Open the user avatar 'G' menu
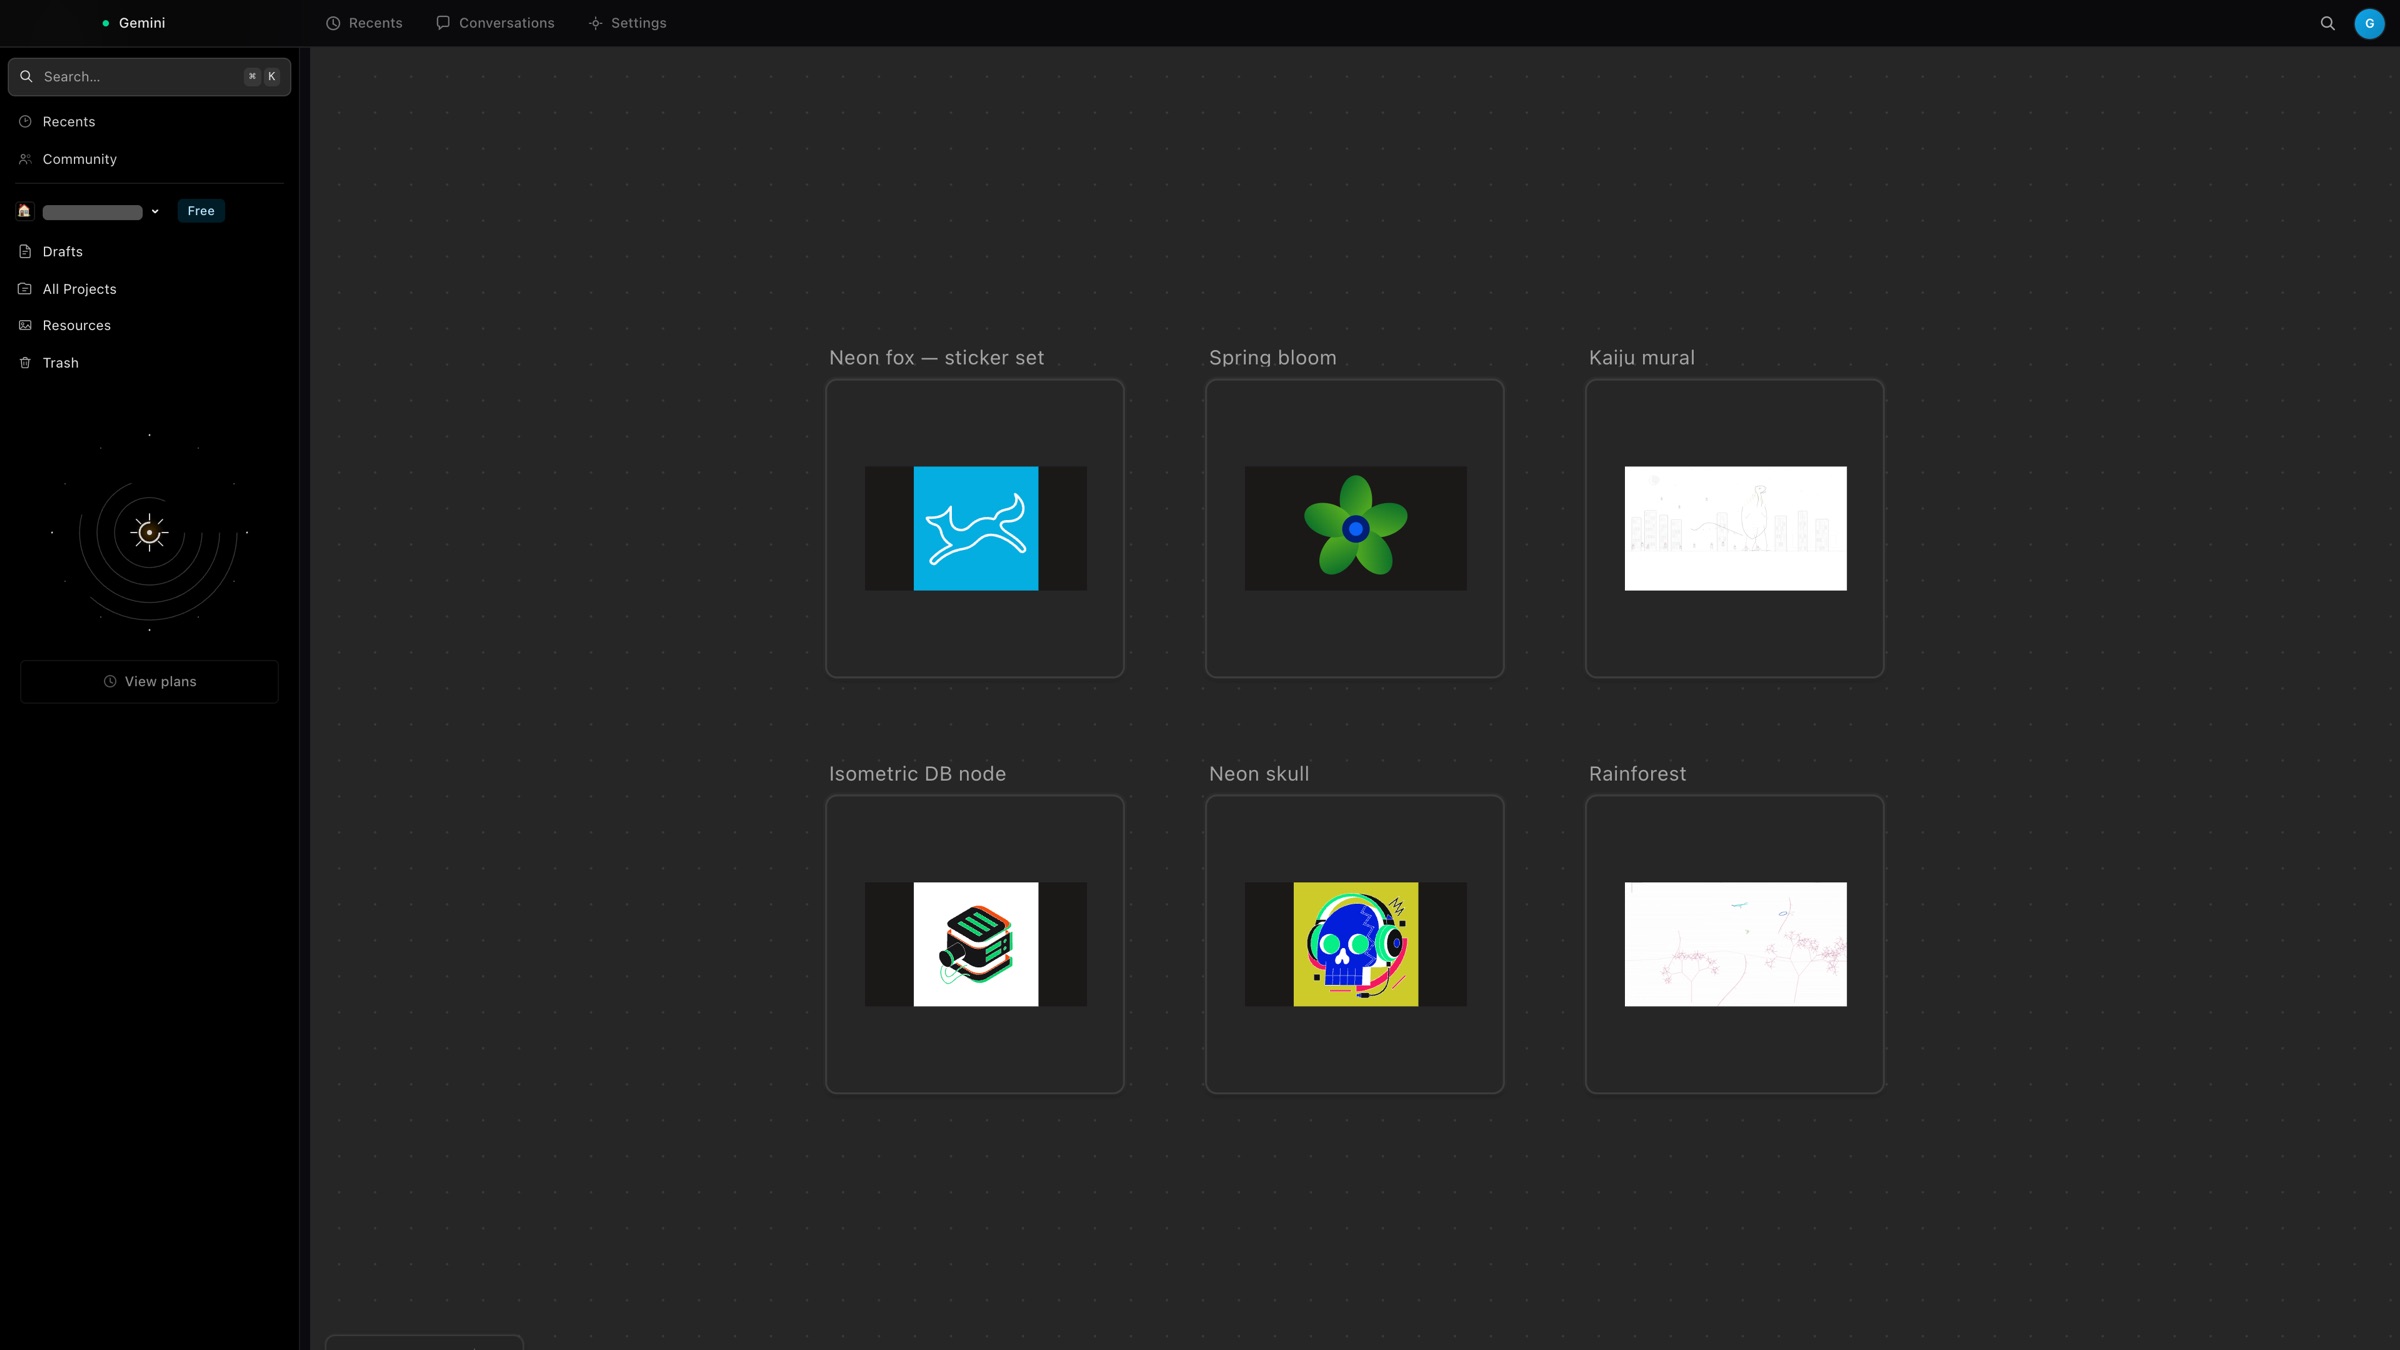Image resolution: width=2400 pixels, height=1350 pixels. point(2369,23)
